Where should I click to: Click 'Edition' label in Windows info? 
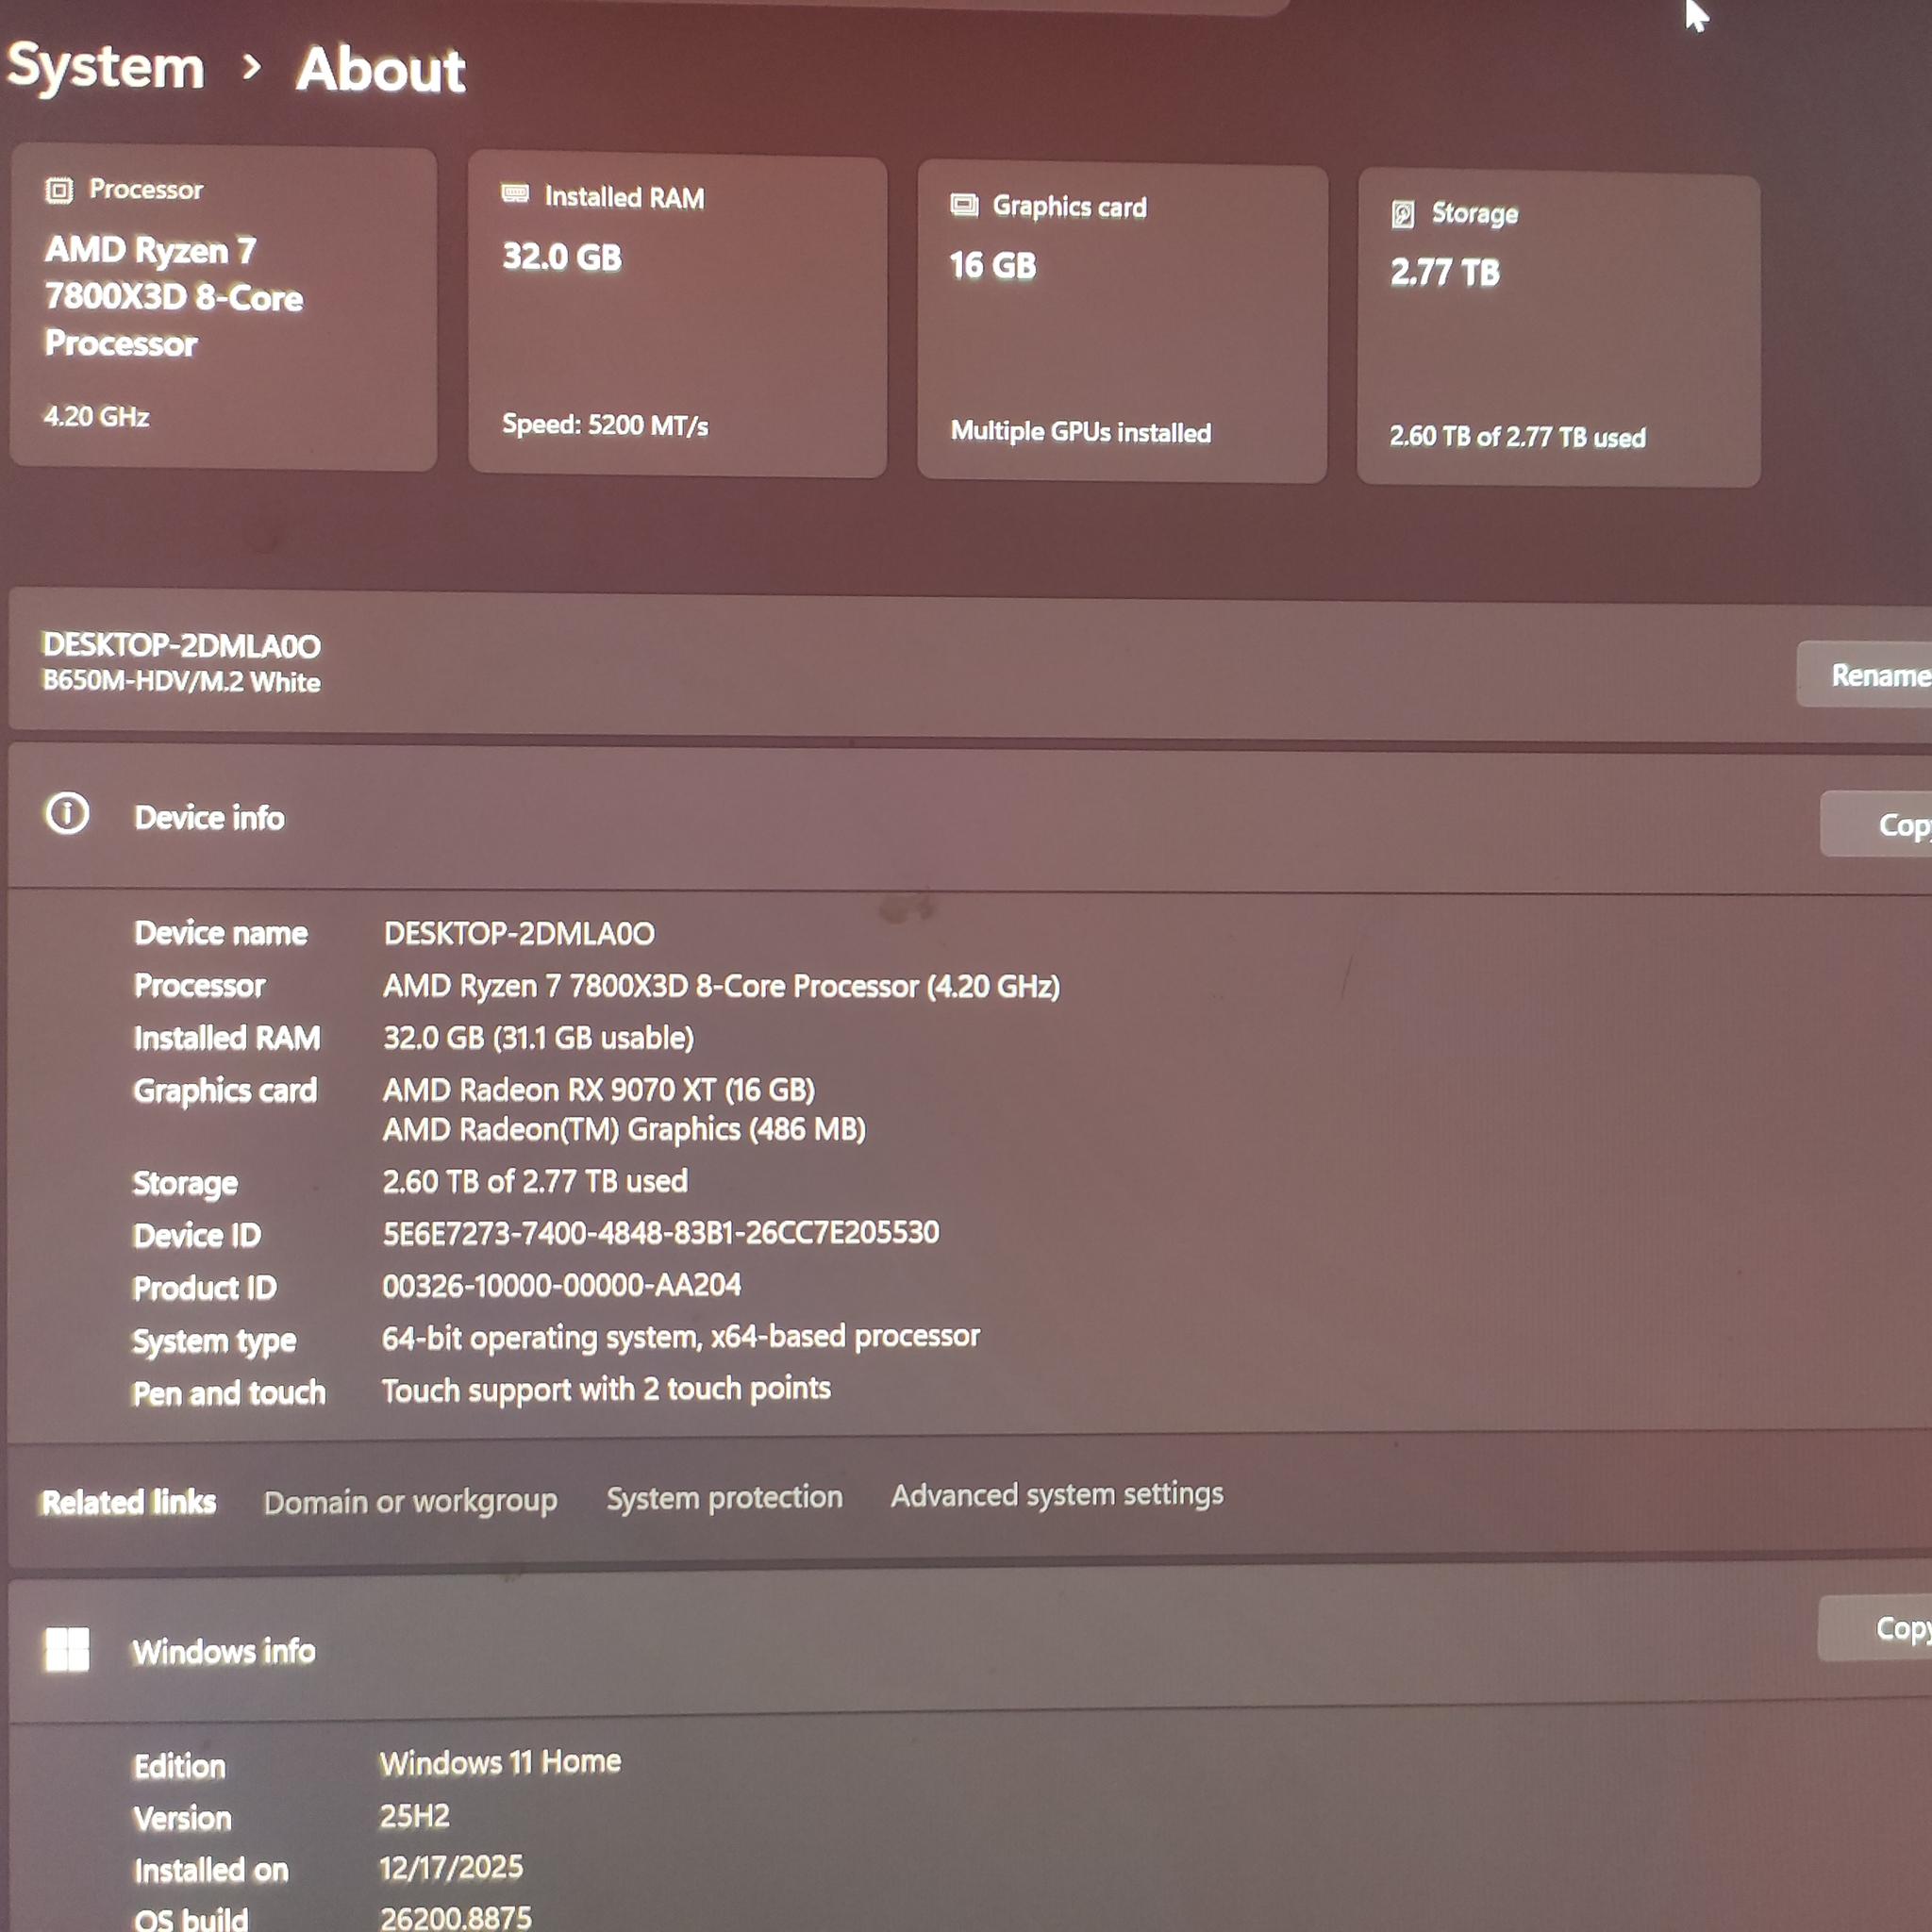coord(180,1766)
